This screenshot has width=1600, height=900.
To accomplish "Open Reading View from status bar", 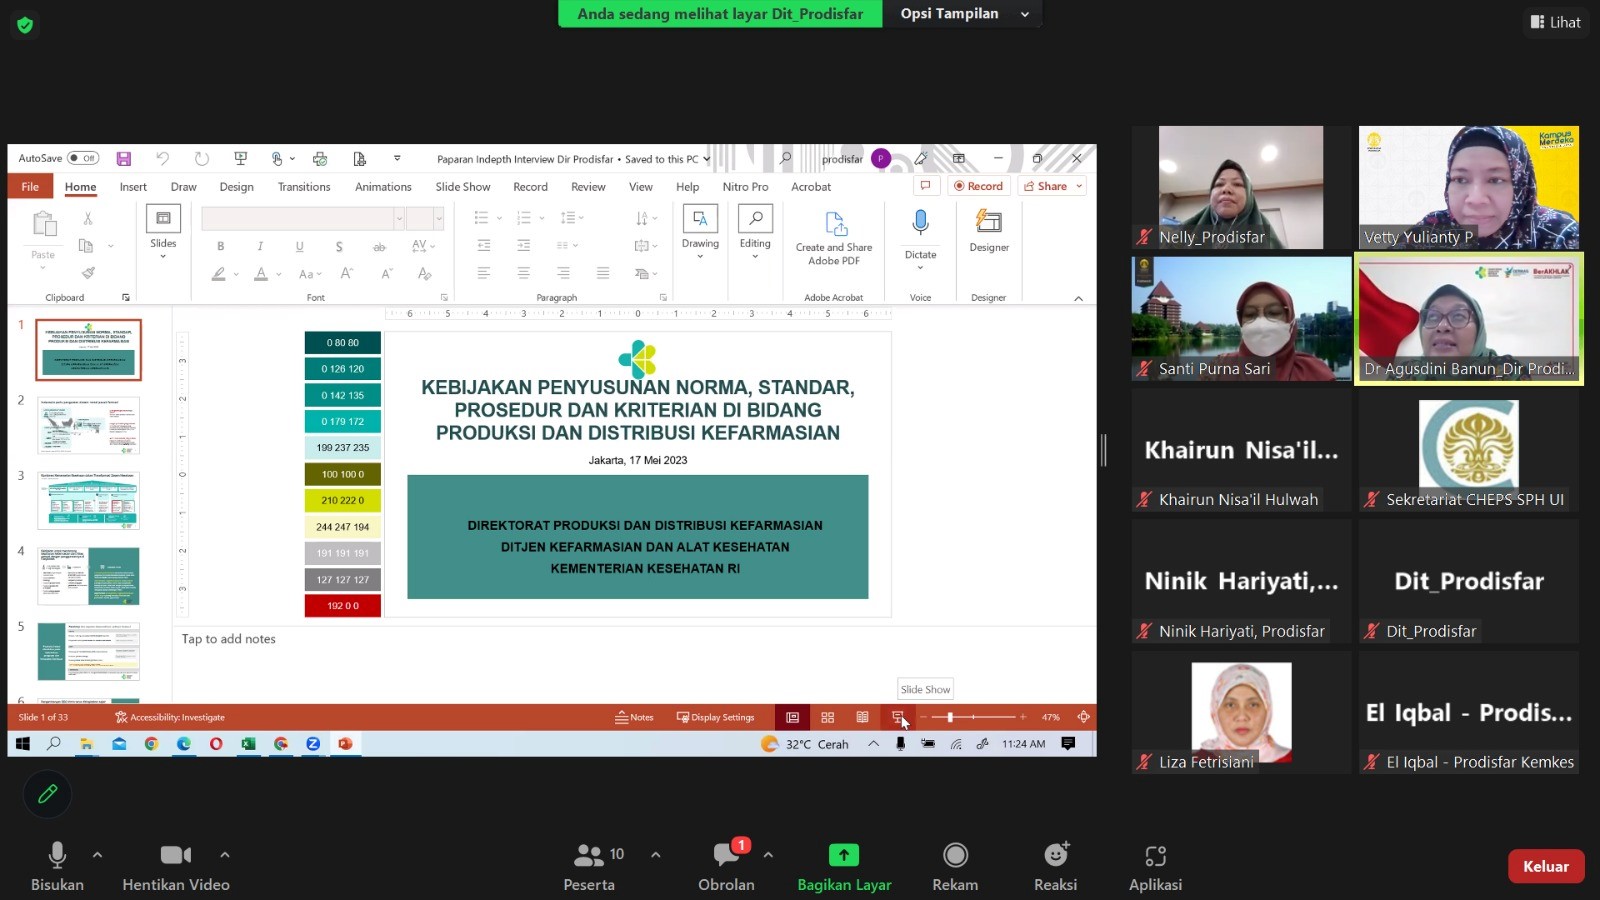I will 862,717.
